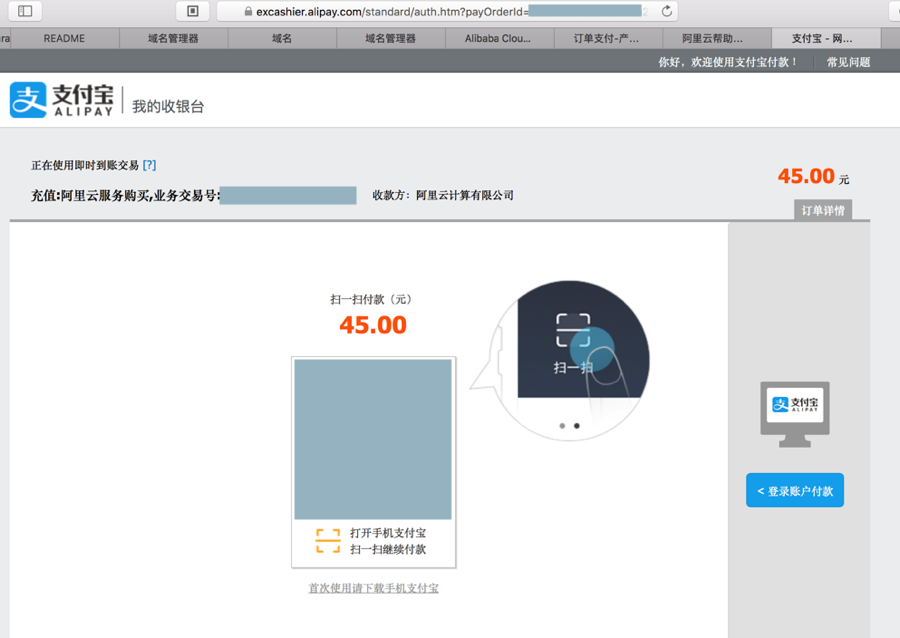Switch to the 域名 tab
900x638 pixels.
[x=282, y=38]
